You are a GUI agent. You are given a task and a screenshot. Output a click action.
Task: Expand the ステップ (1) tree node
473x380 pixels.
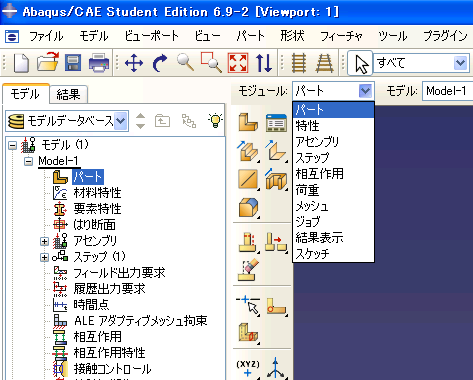[x=44, y=257]
